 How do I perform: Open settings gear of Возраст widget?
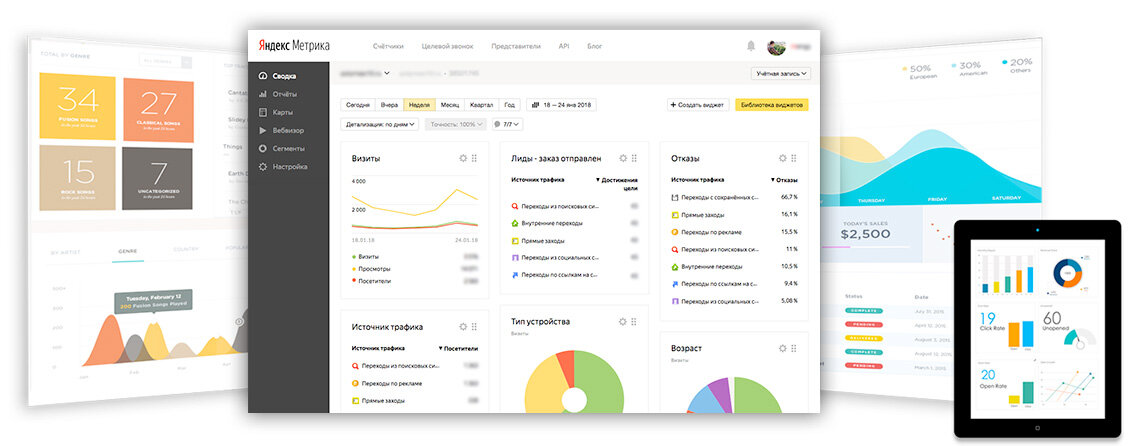pos(782,349)
